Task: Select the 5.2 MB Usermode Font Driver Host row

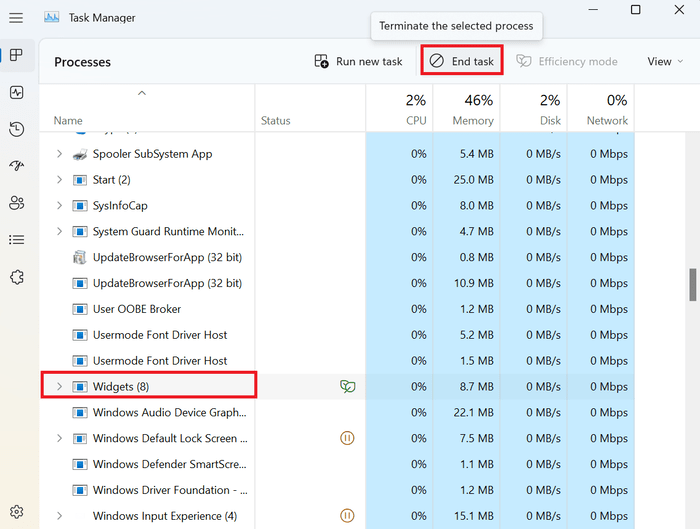Action: click(x=337, y=335)
